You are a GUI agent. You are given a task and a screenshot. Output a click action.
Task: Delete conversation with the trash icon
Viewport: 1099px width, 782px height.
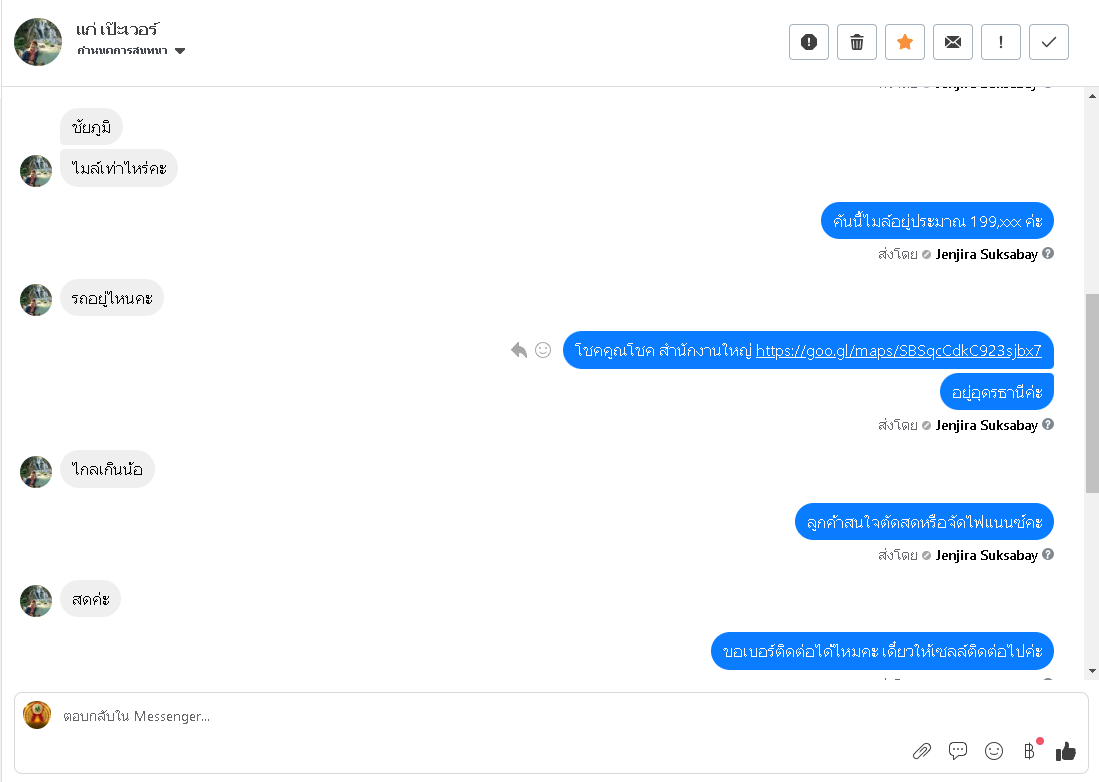point(857,42)
